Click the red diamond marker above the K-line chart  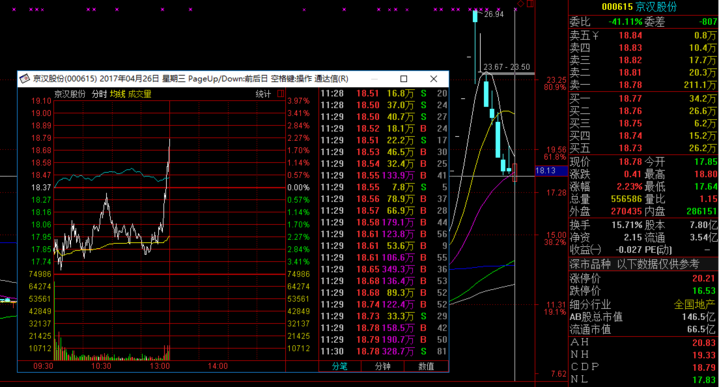click(520, 4)
